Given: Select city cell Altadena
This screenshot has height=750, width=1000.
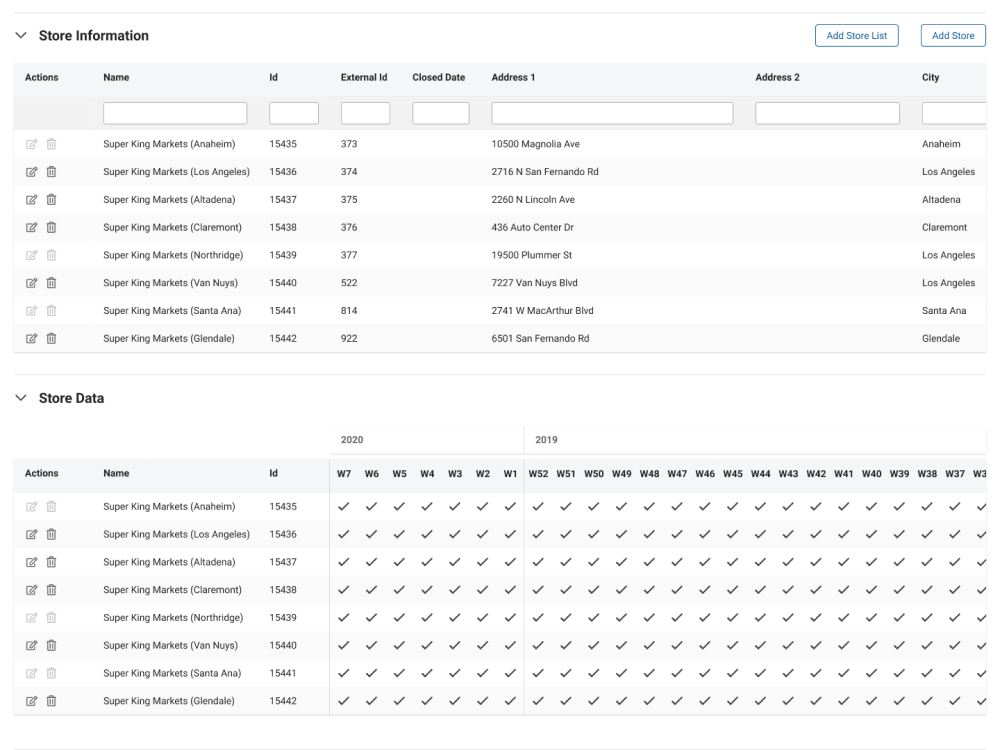Looking at the screenshot, I should 941,200.
